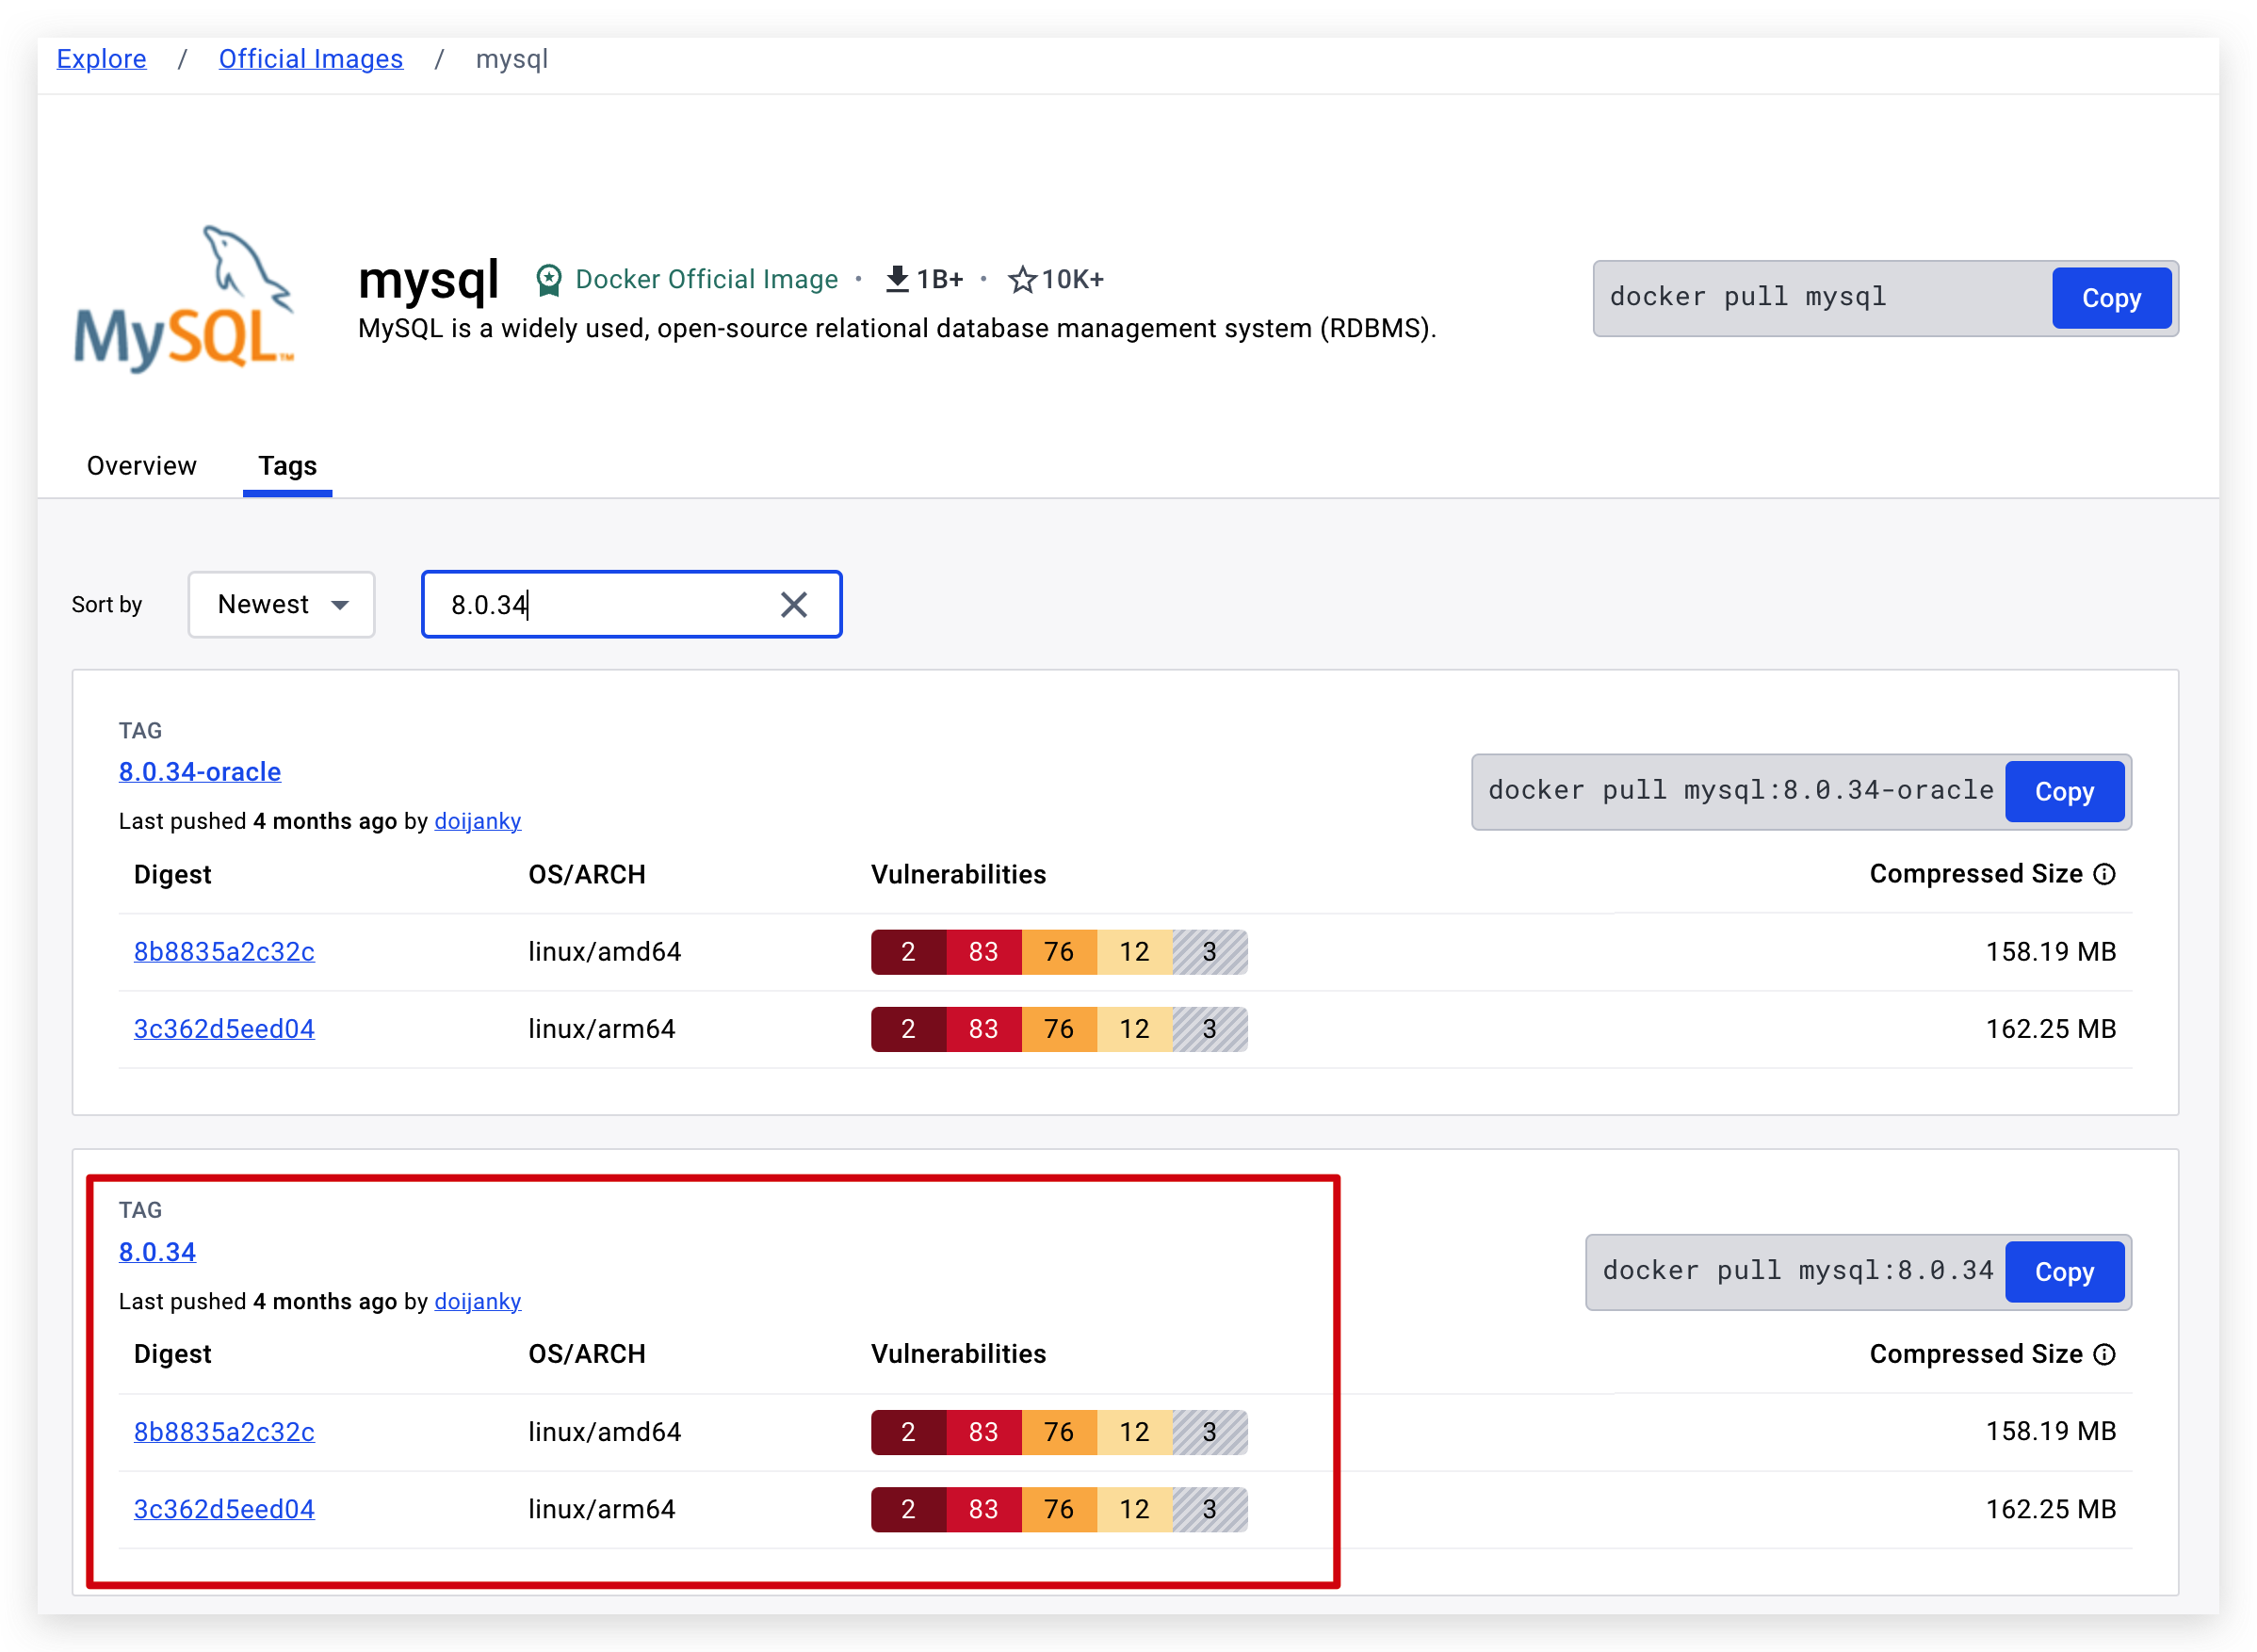Click the info icon next to Compressed Size in 8.0.34 card
This screenshot has width=2257, height=1652.
[x=2104, y=1354]
